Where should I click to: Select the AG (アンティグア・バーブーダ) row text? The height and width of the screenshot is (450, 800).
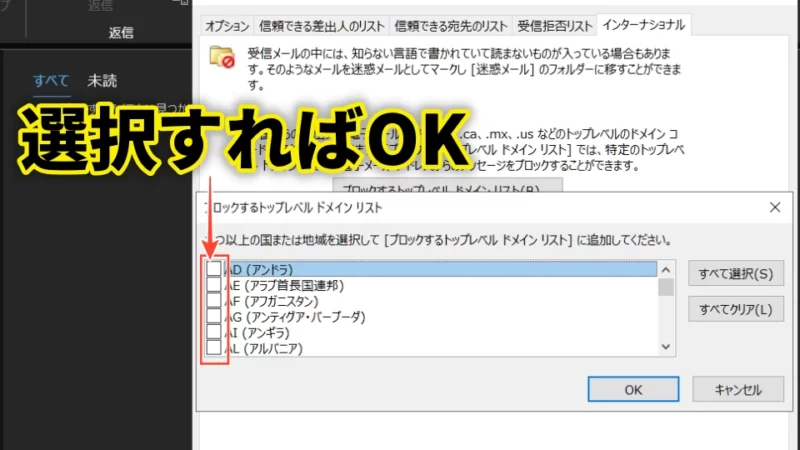295,317
